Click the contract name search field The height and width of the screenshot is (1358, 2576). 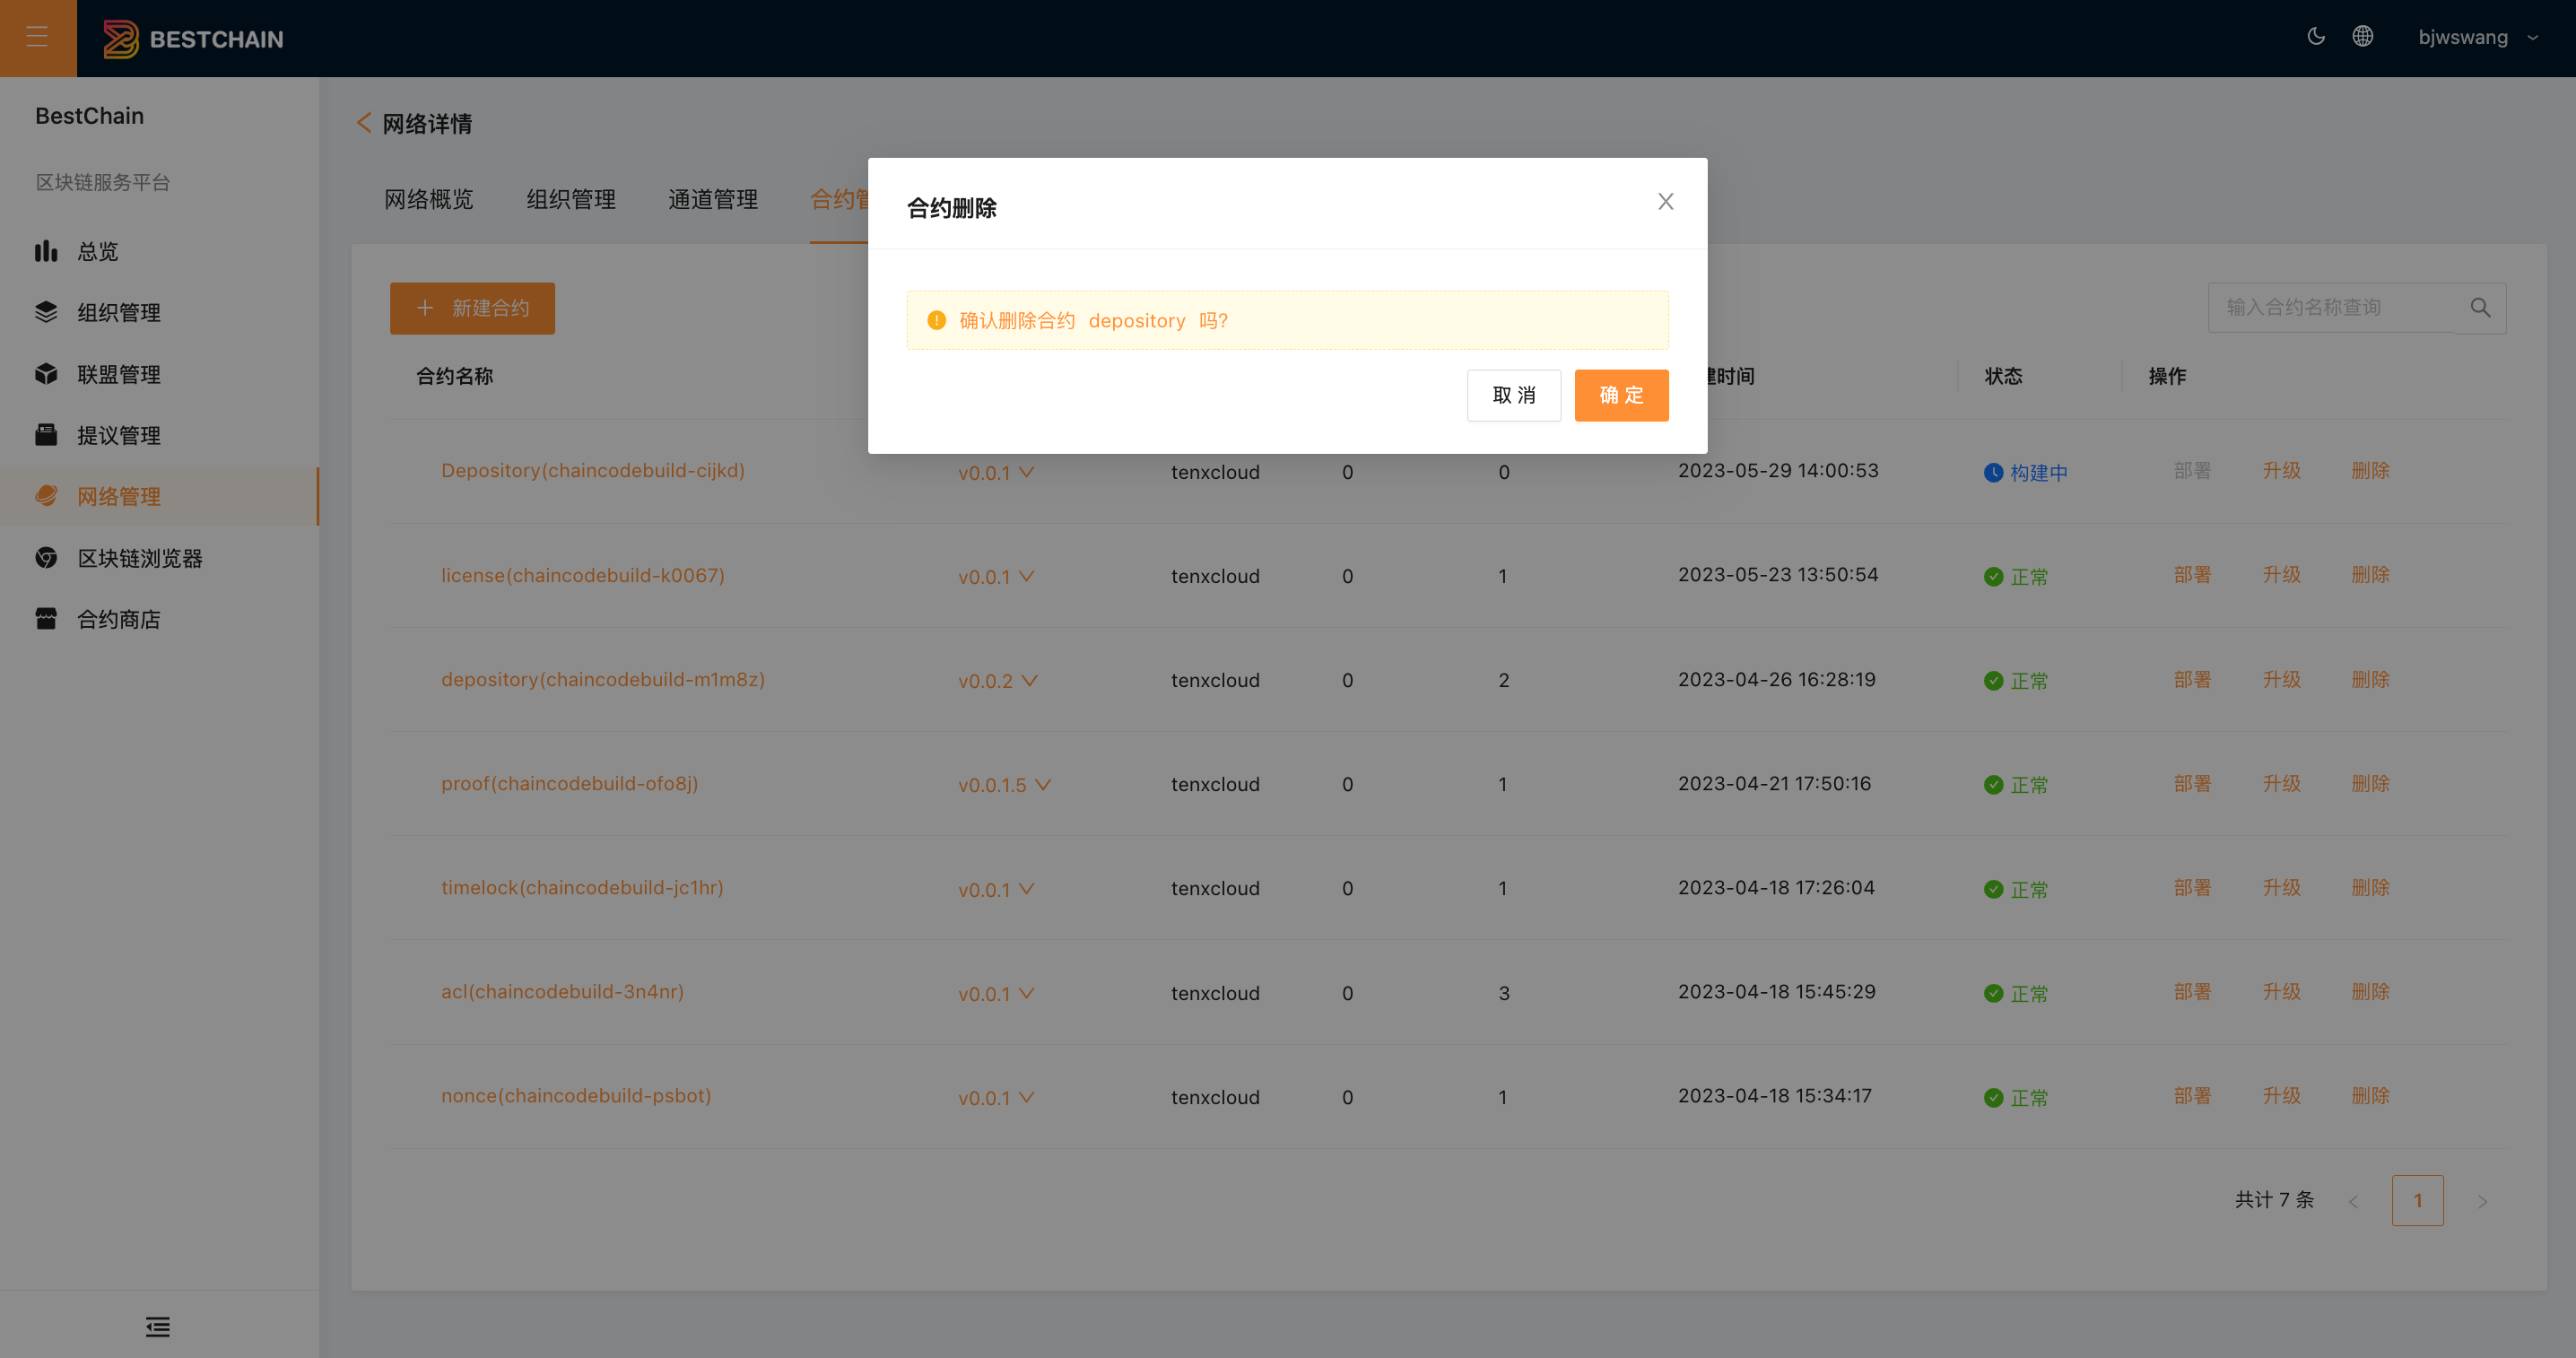click(x=2332, y=308)
